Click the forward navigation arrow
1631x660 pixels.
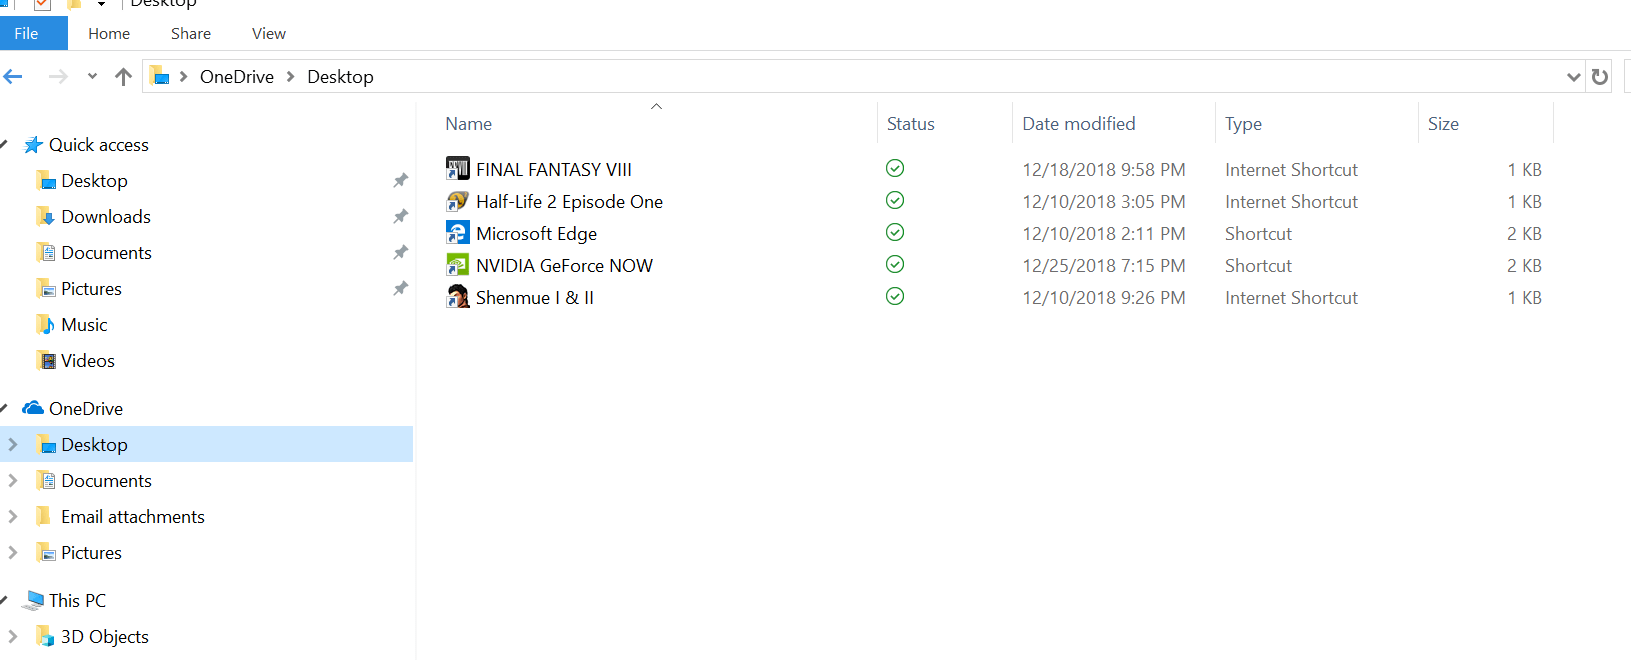coord(58,77)
